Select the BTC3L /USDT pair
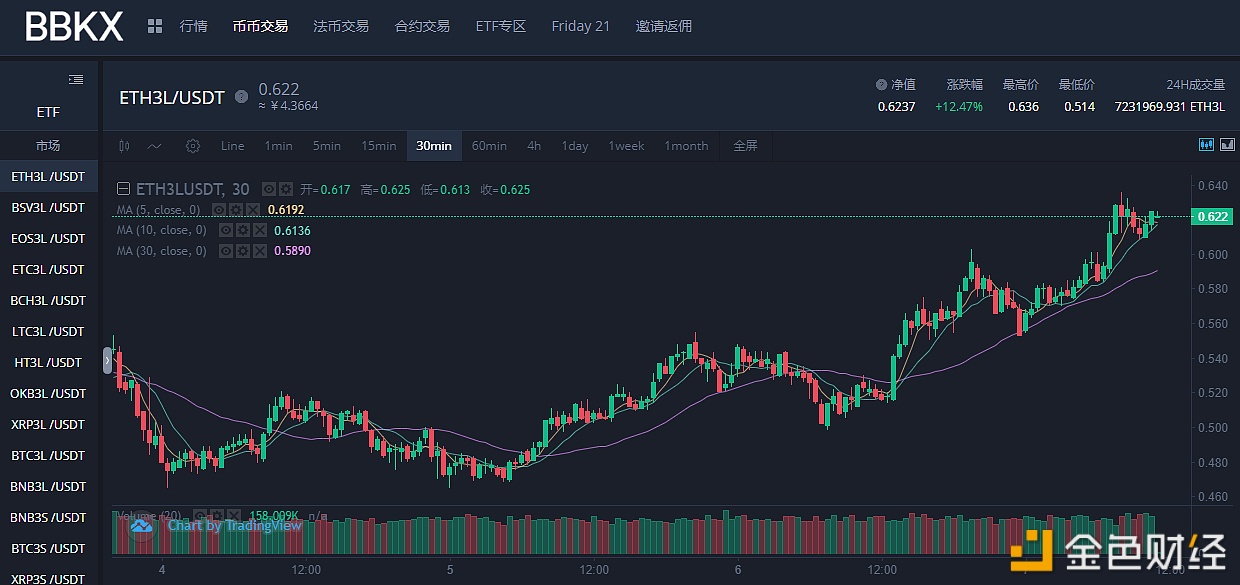Screen dimensions: 1240x585 [49, 456]
